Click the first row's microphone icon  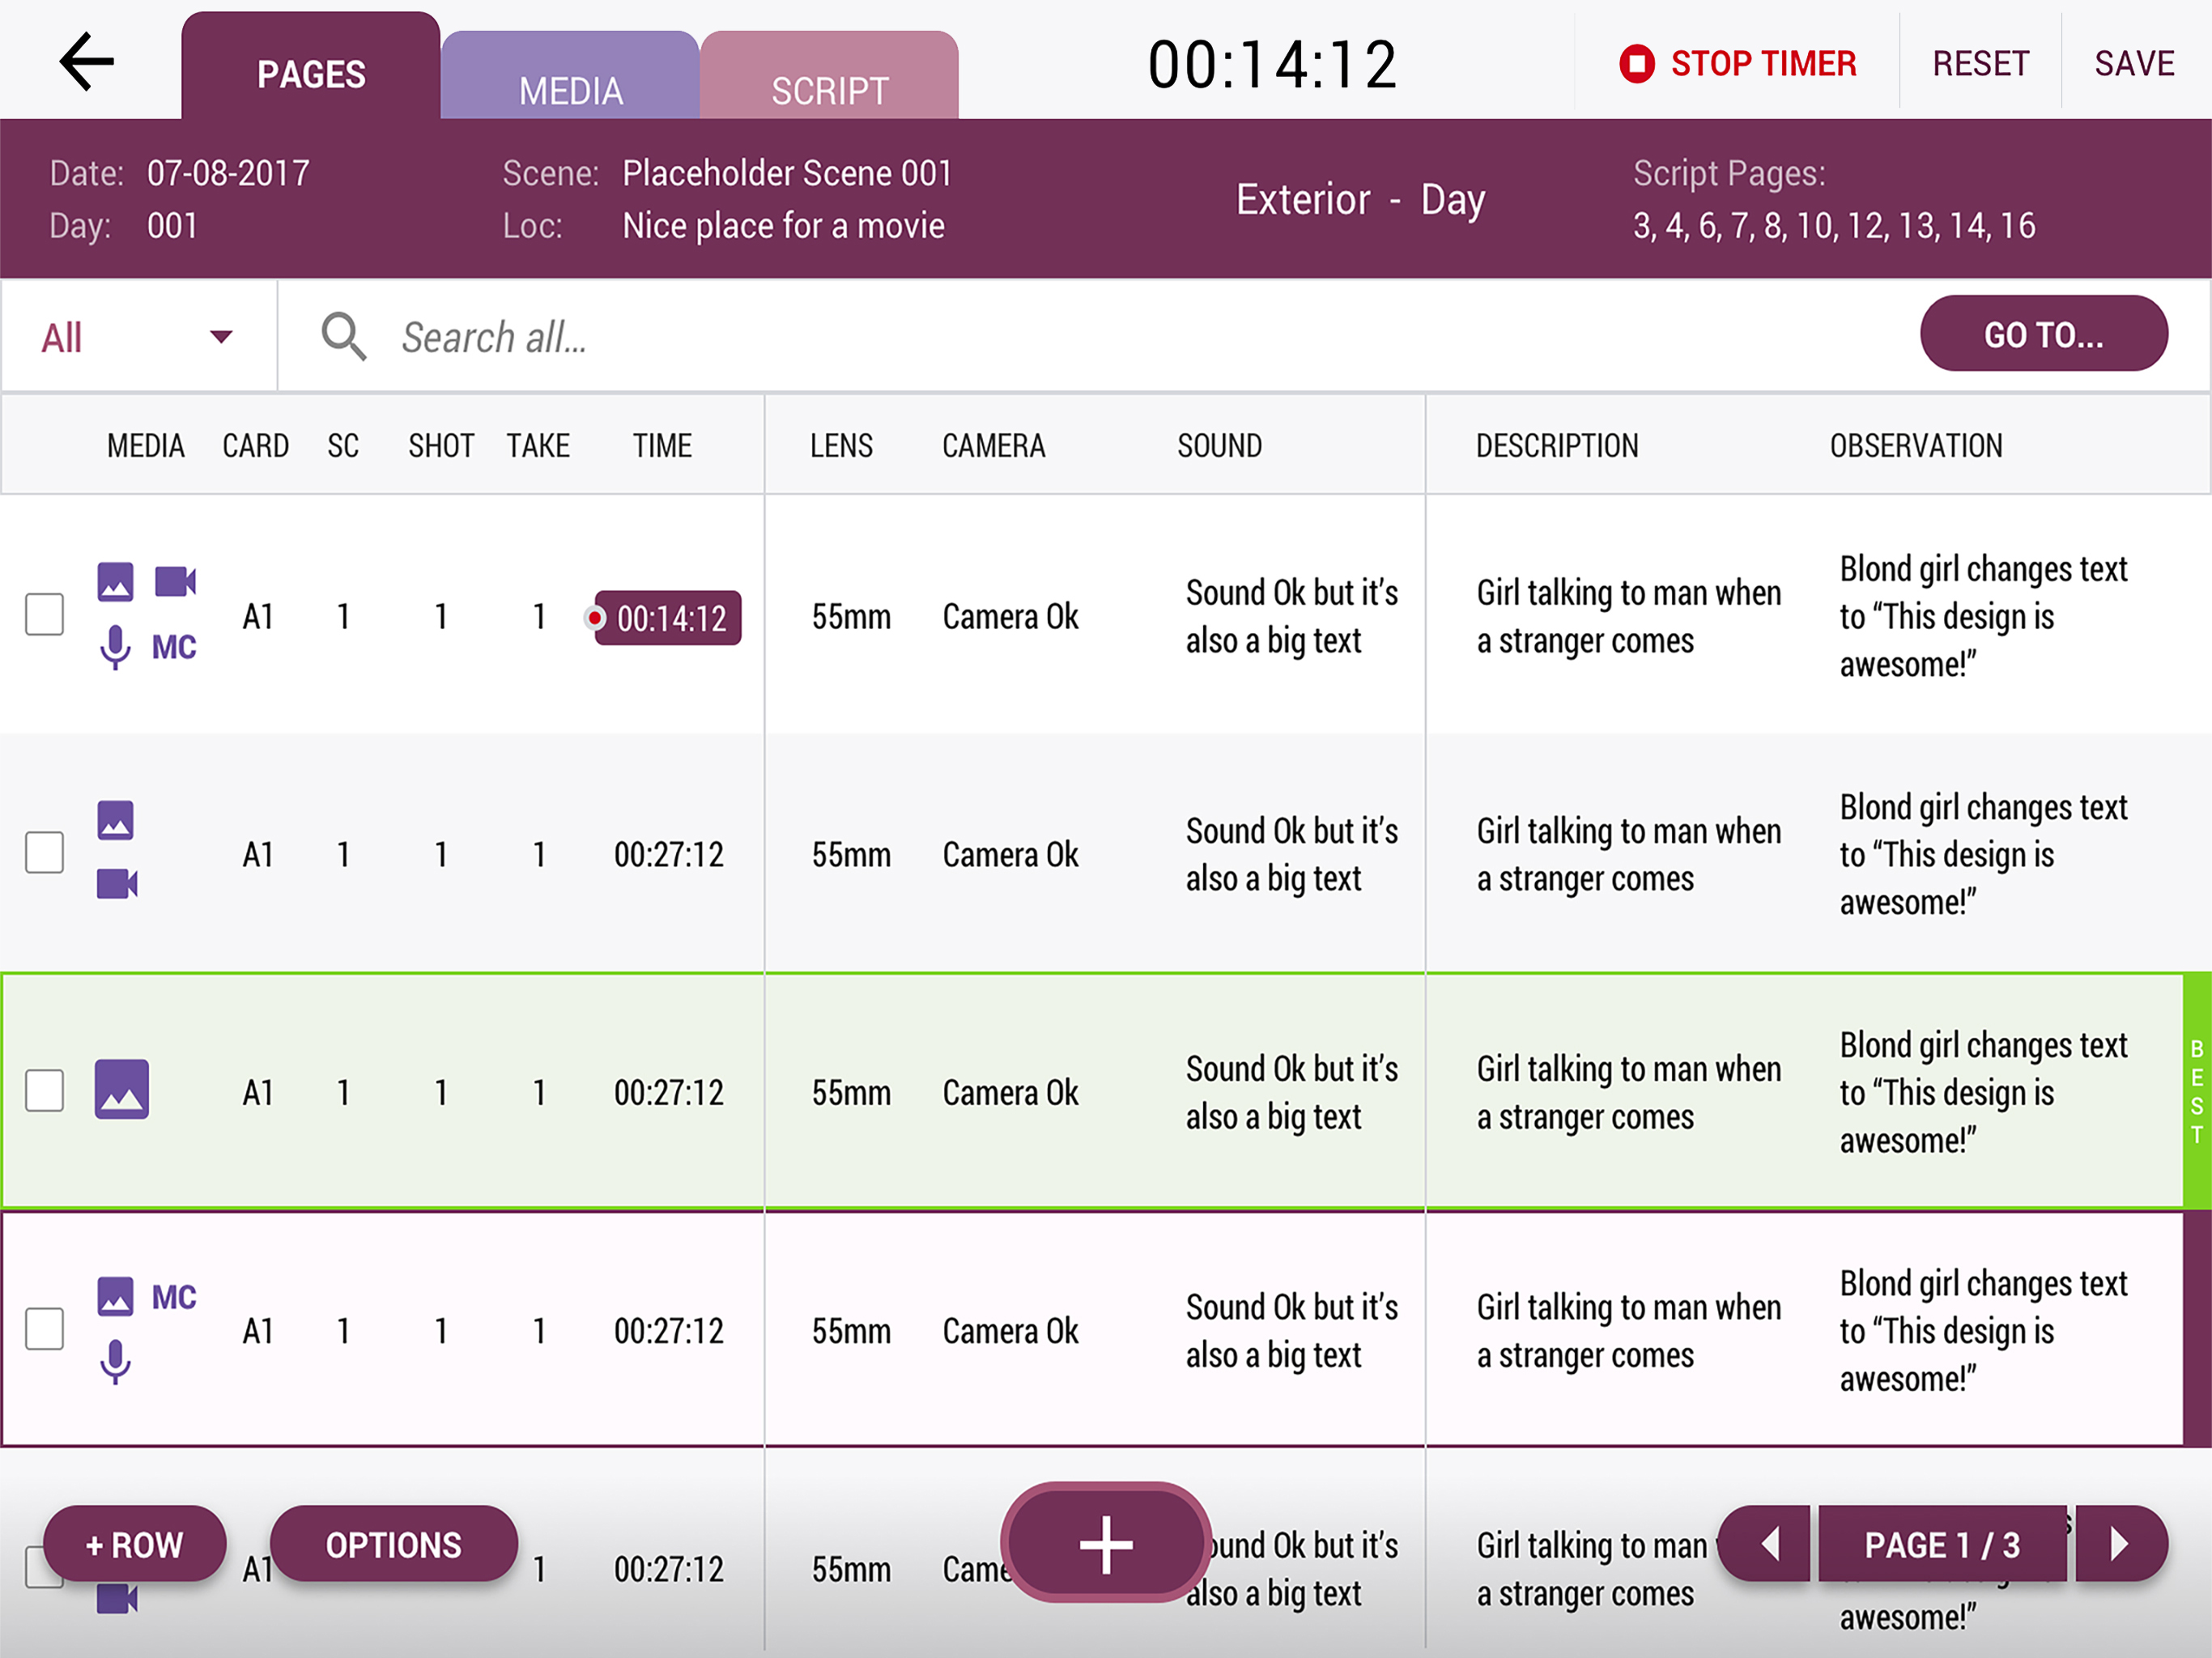tap(115, 648)
